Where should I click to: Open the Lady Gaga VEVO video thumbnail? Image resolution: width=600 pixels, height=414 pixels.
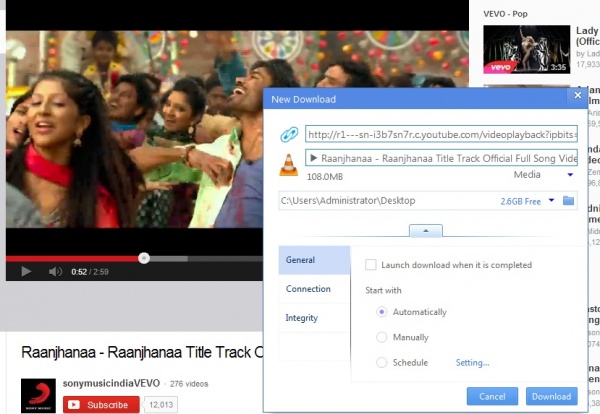pos(527,49)
